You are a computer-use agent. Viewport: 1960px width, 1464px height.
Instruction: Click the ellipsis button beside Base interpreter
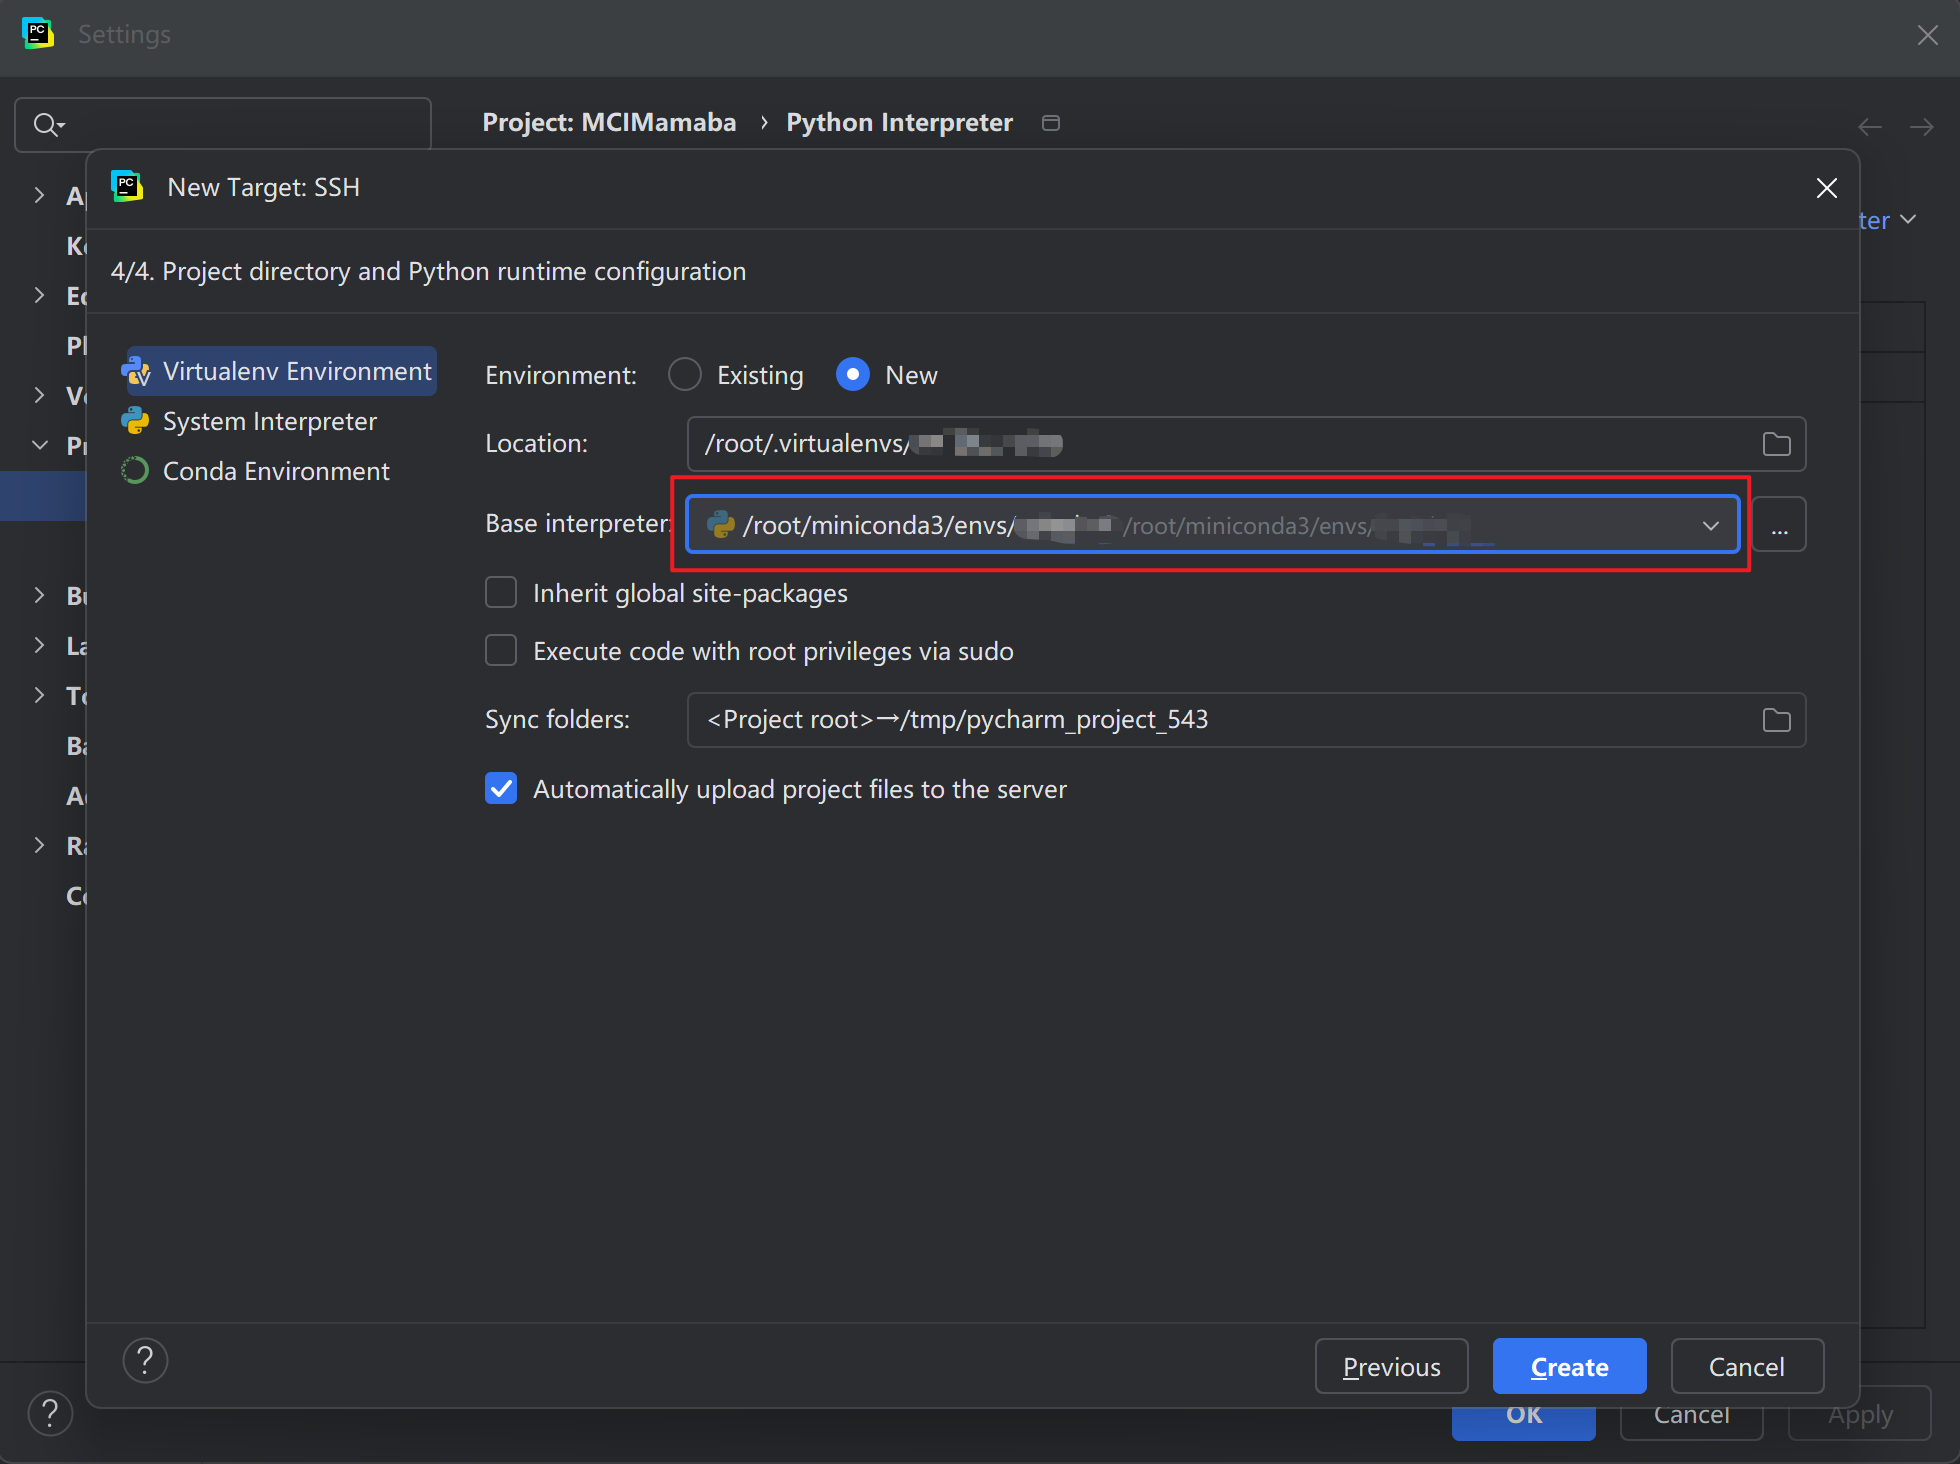(x=1779, y=524)
